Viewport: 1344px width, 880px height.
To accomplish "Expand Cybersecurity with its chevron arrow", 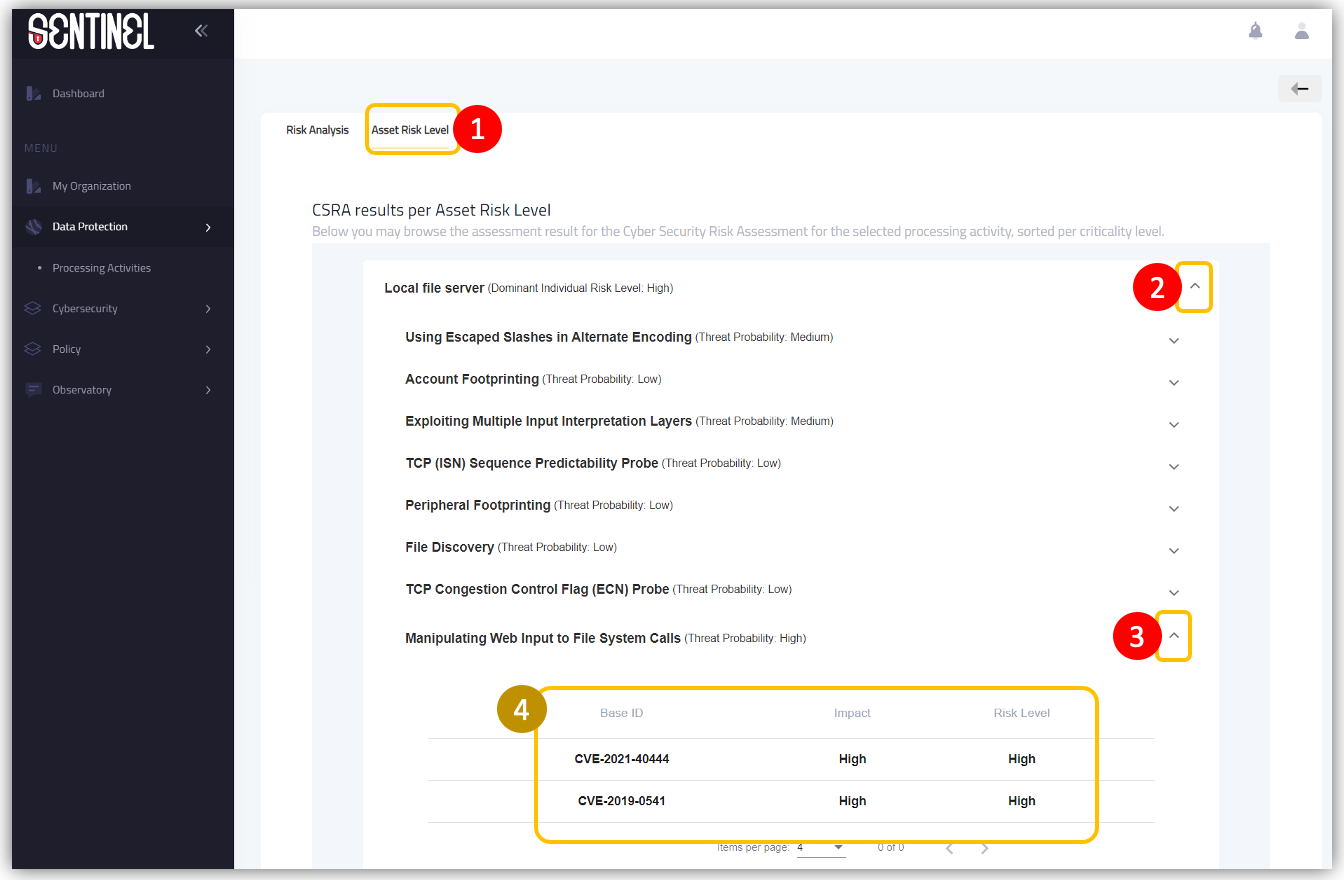I will [x=208, y=309].
